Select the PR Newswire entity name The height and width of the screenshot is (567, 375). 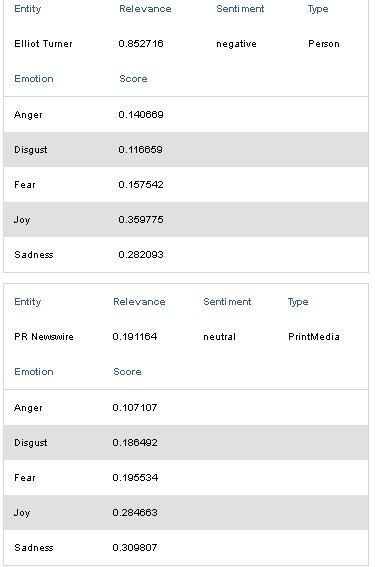pyautogui.click(x=44, y=337)
